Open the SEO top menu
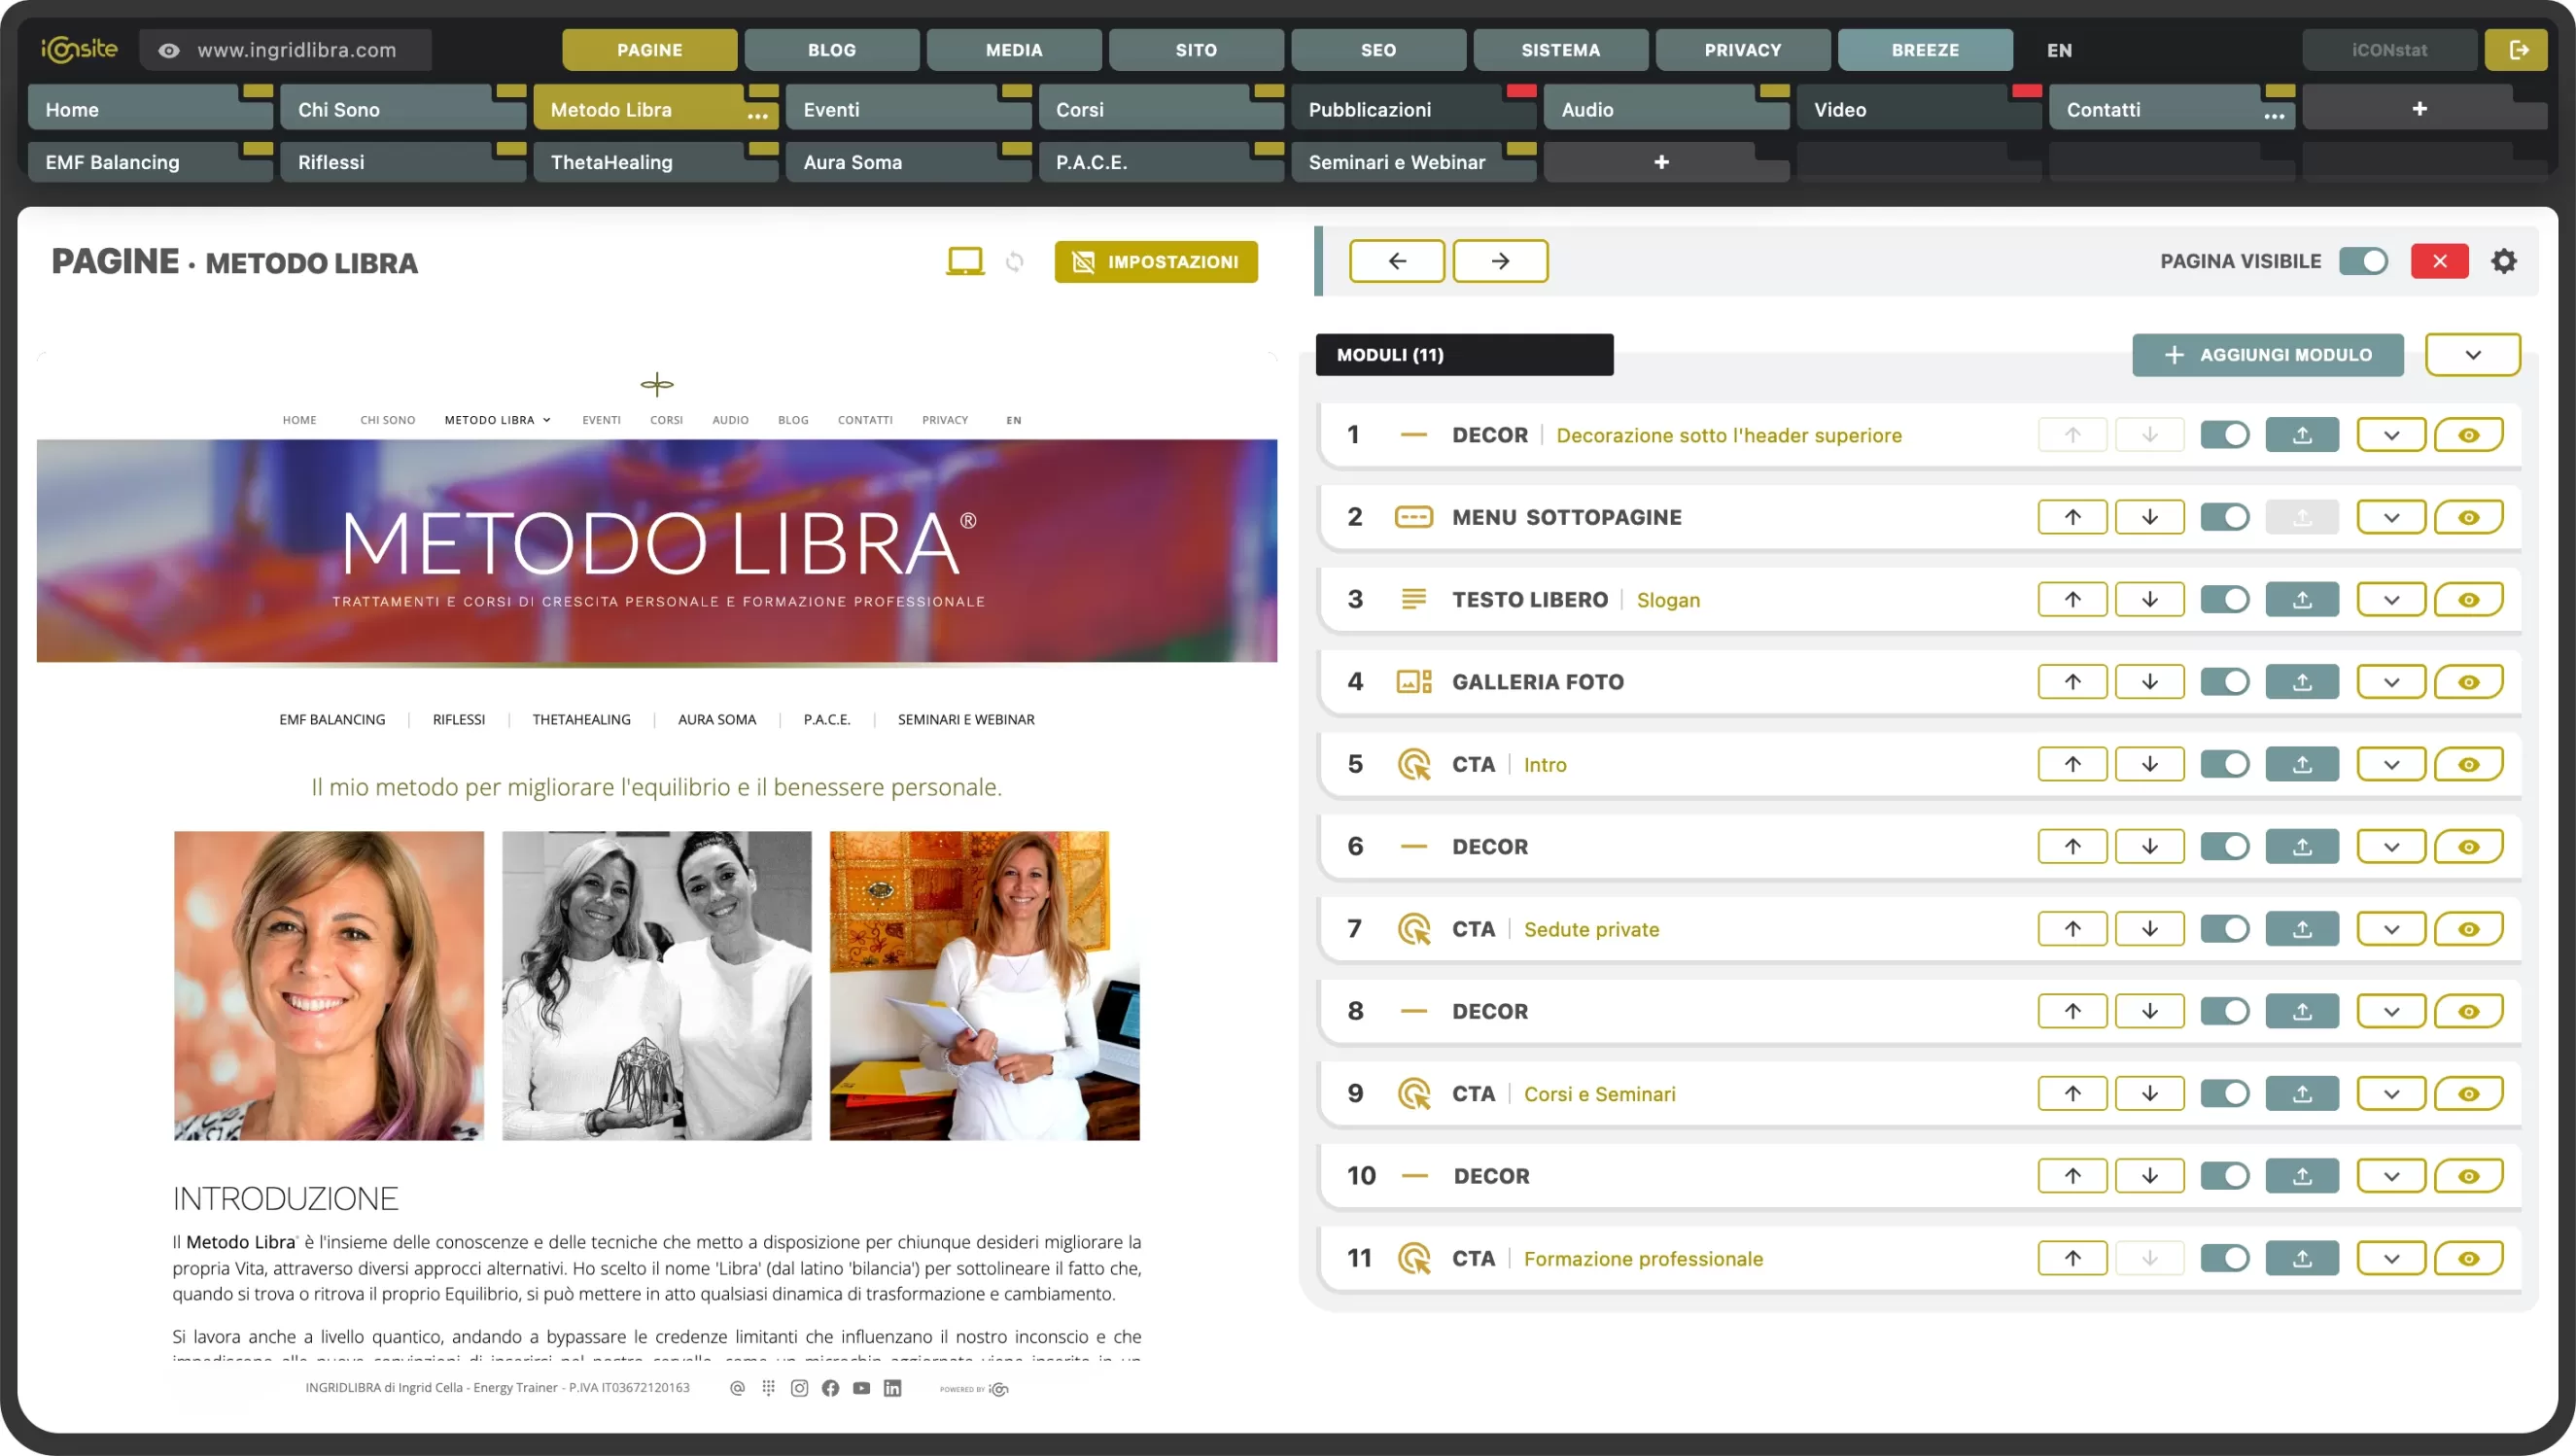Viewport: 2576px width, 1456px height. tap(1378, 50)
